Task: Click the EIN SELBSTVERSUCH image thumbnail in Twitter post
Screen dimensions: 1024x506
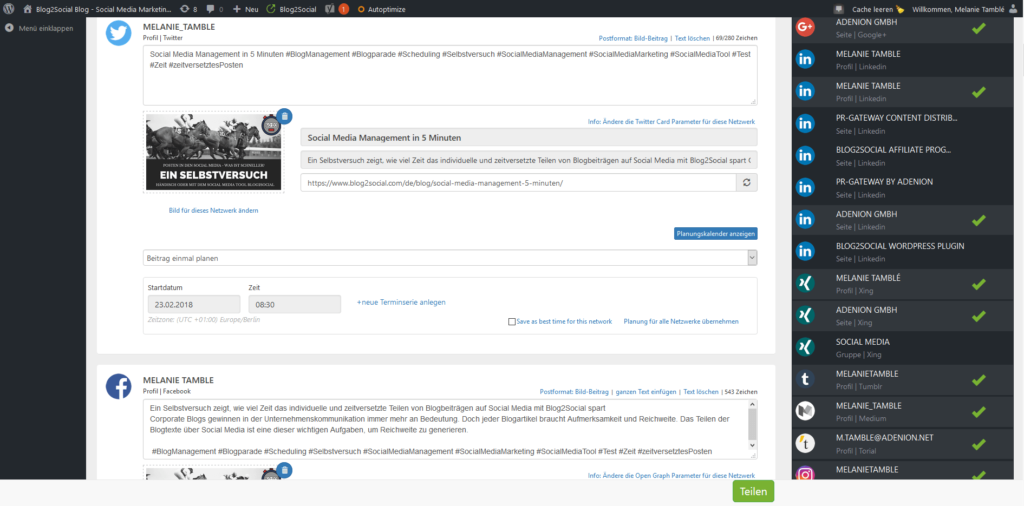Action: [214, 152]
